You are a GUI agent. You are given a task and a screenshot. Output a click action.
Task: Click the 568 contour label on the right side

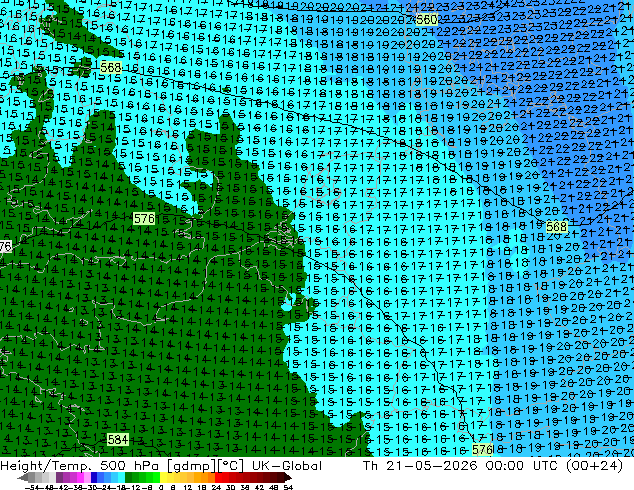pos(556,226)
